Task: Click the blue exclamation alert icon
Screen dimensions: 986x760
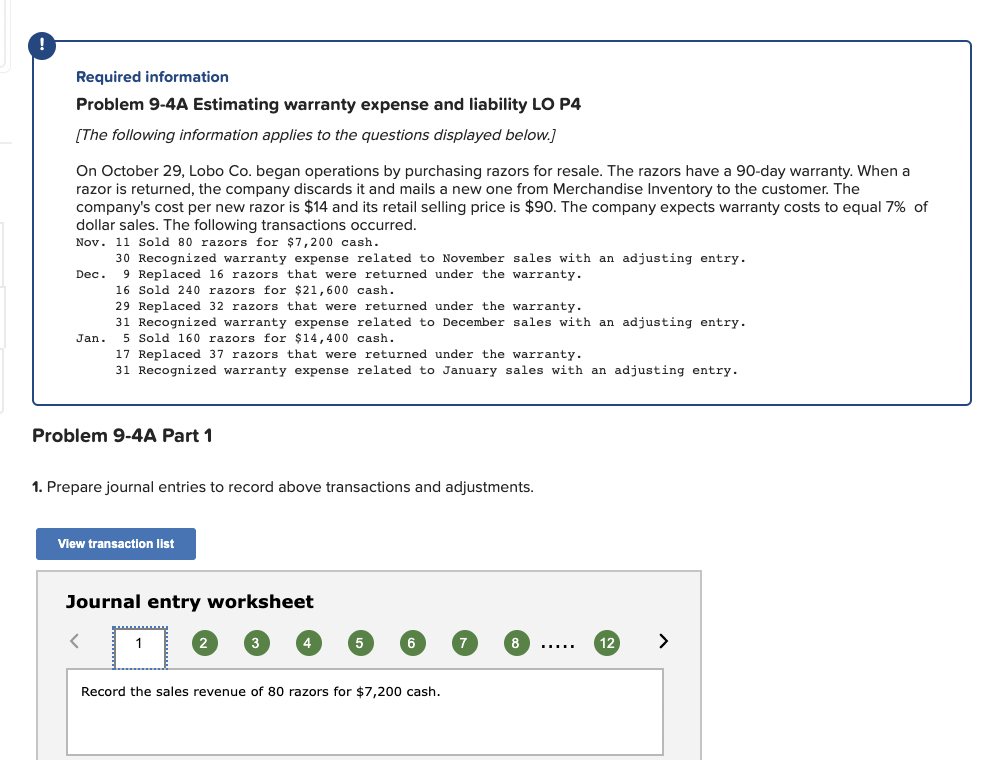Action: tap(41, 45)
